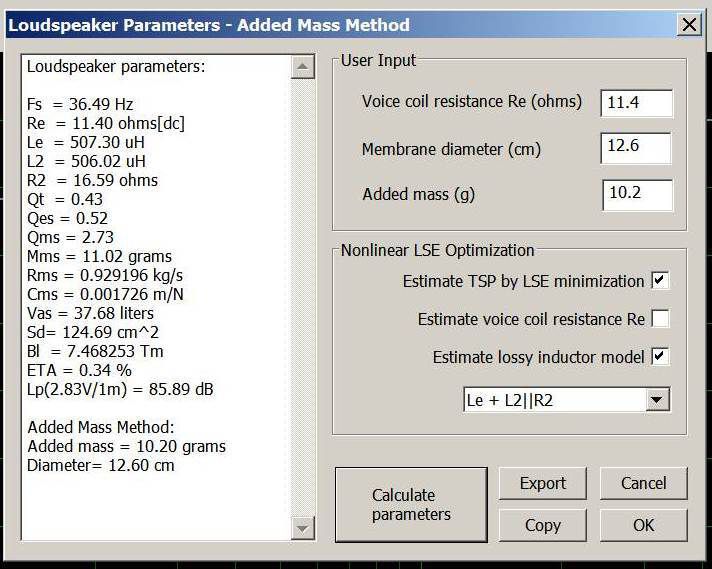Click the 'Bl = 7.468253 Tm' line
The image size is (712, 569).
click(x=95, y=352)
